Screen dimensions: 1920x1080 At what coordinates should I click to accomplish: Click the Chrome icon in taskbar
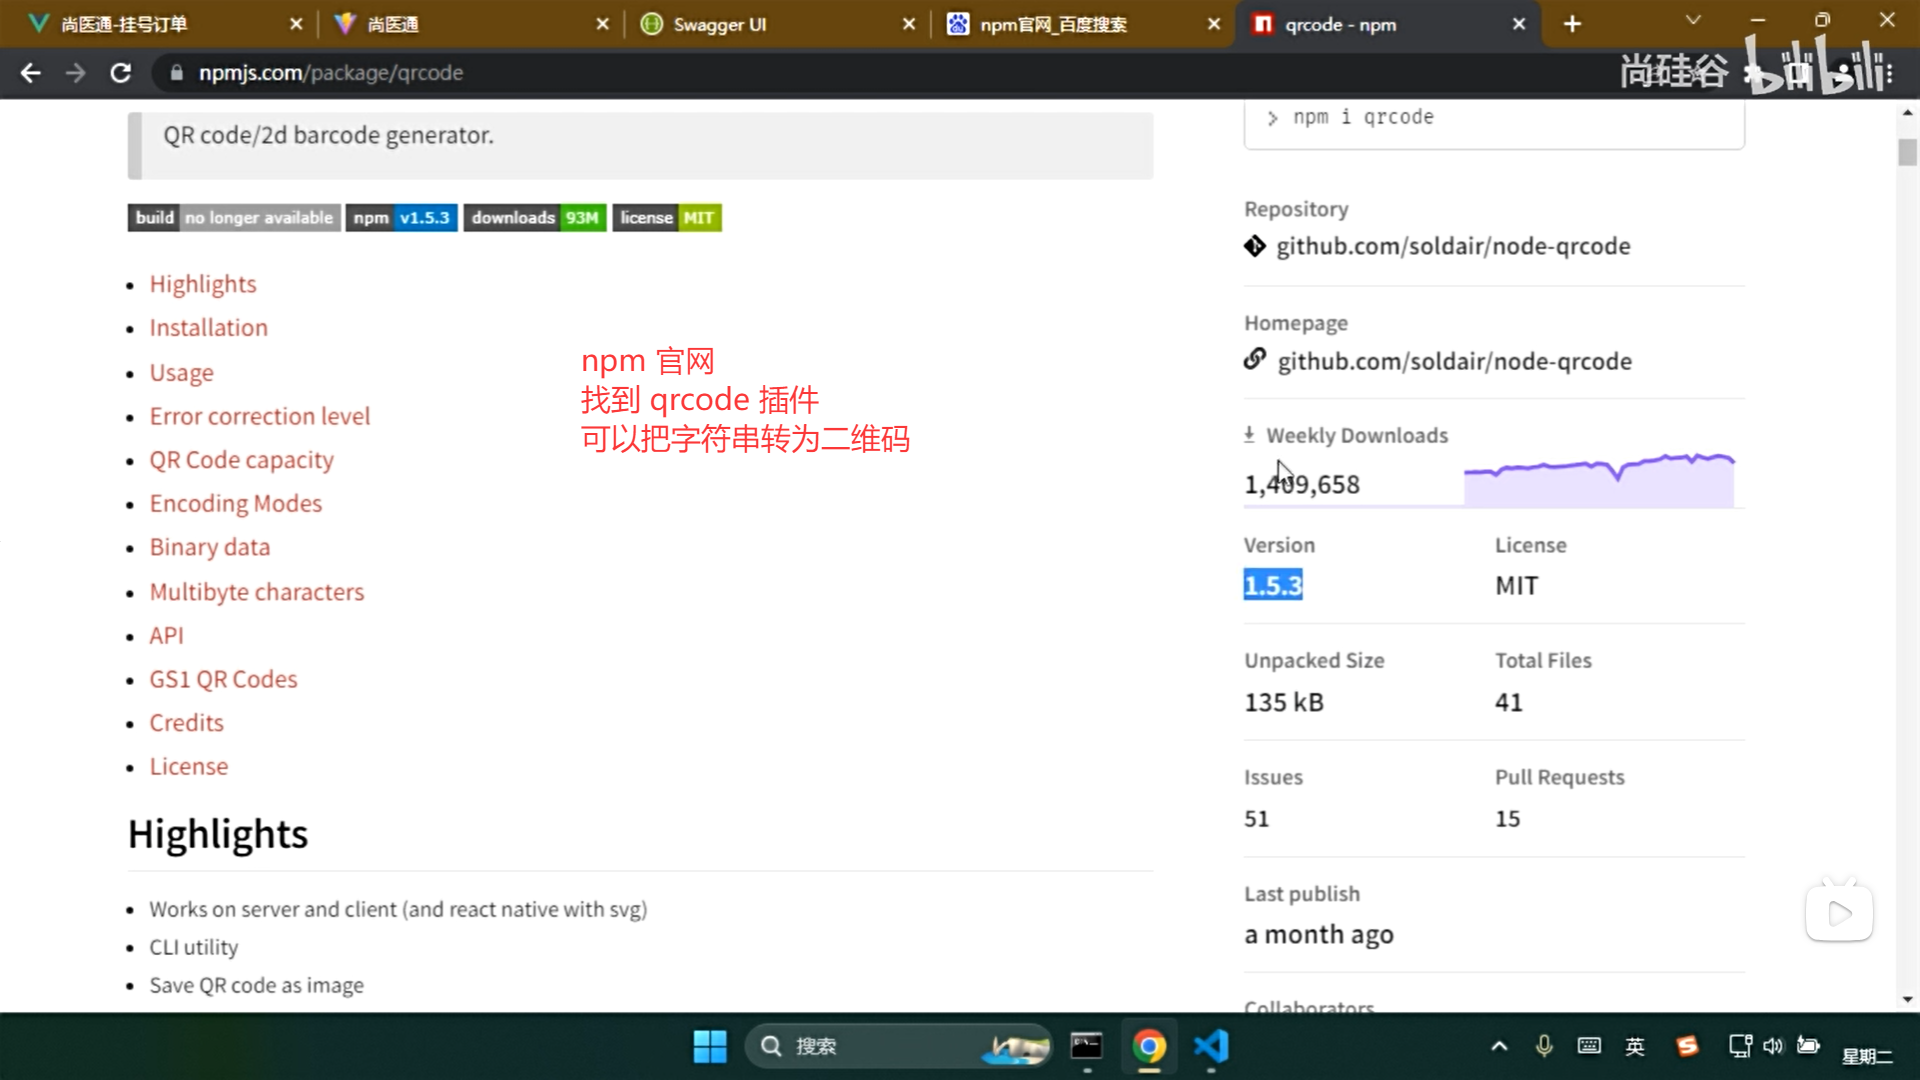coord(1149,1046)
